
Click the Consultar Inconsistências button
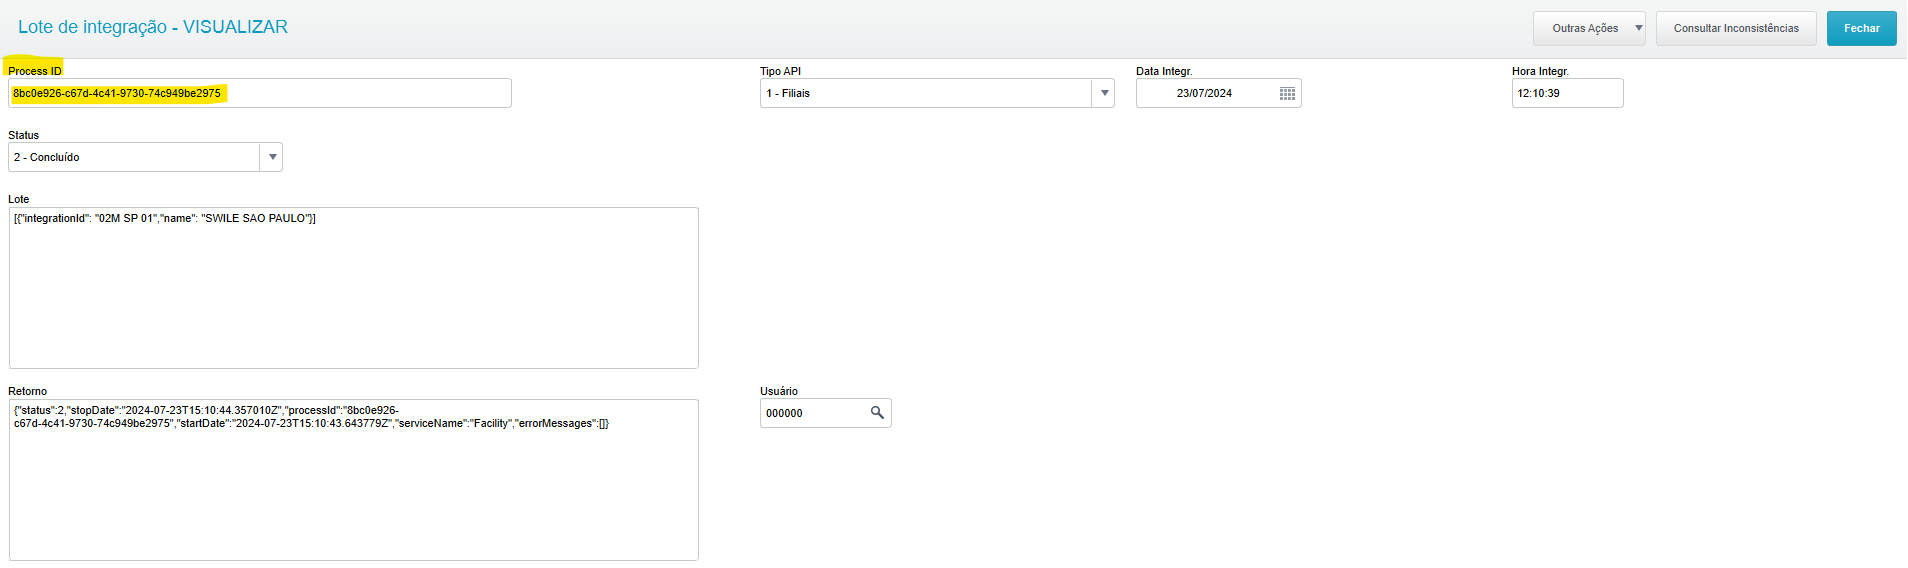pos(1736,28)
